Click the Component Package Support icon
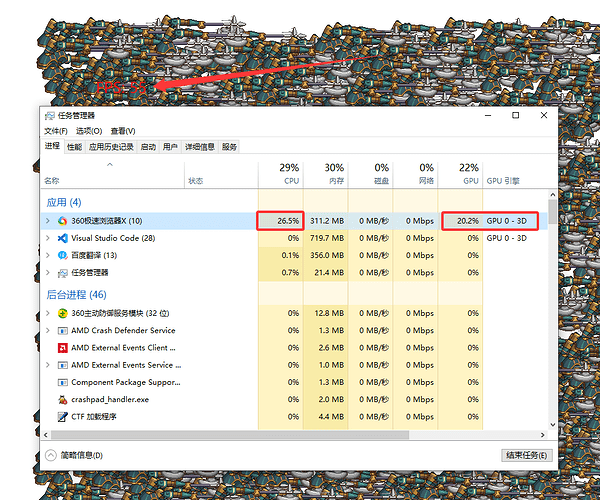This screenshot has height=500, width=600. coord(62,382)
